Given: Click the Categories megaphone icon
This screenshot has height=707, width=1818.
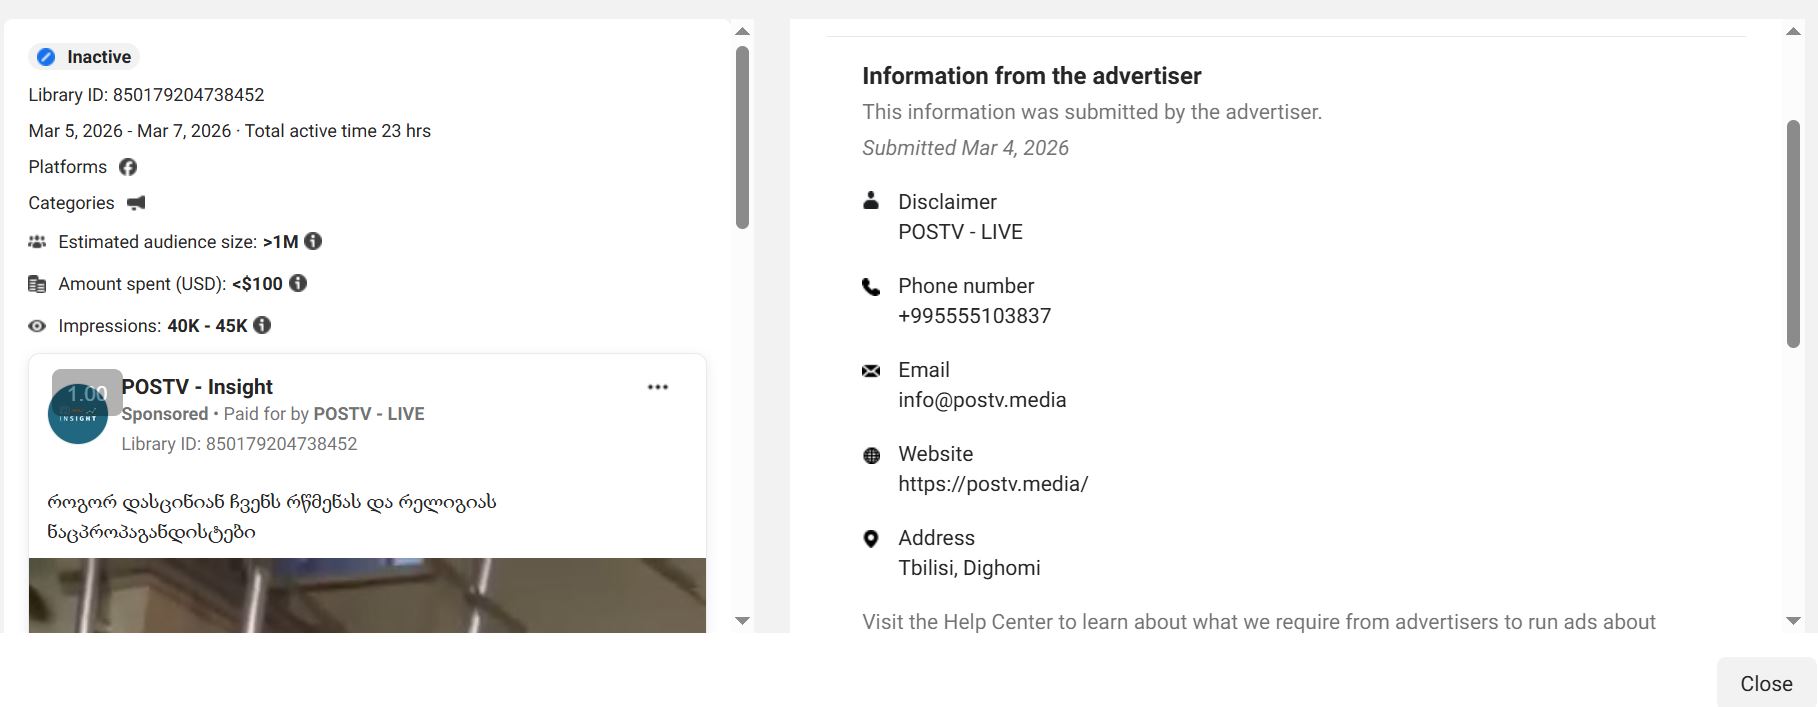Looking at the screenshot, I should 137,203.
